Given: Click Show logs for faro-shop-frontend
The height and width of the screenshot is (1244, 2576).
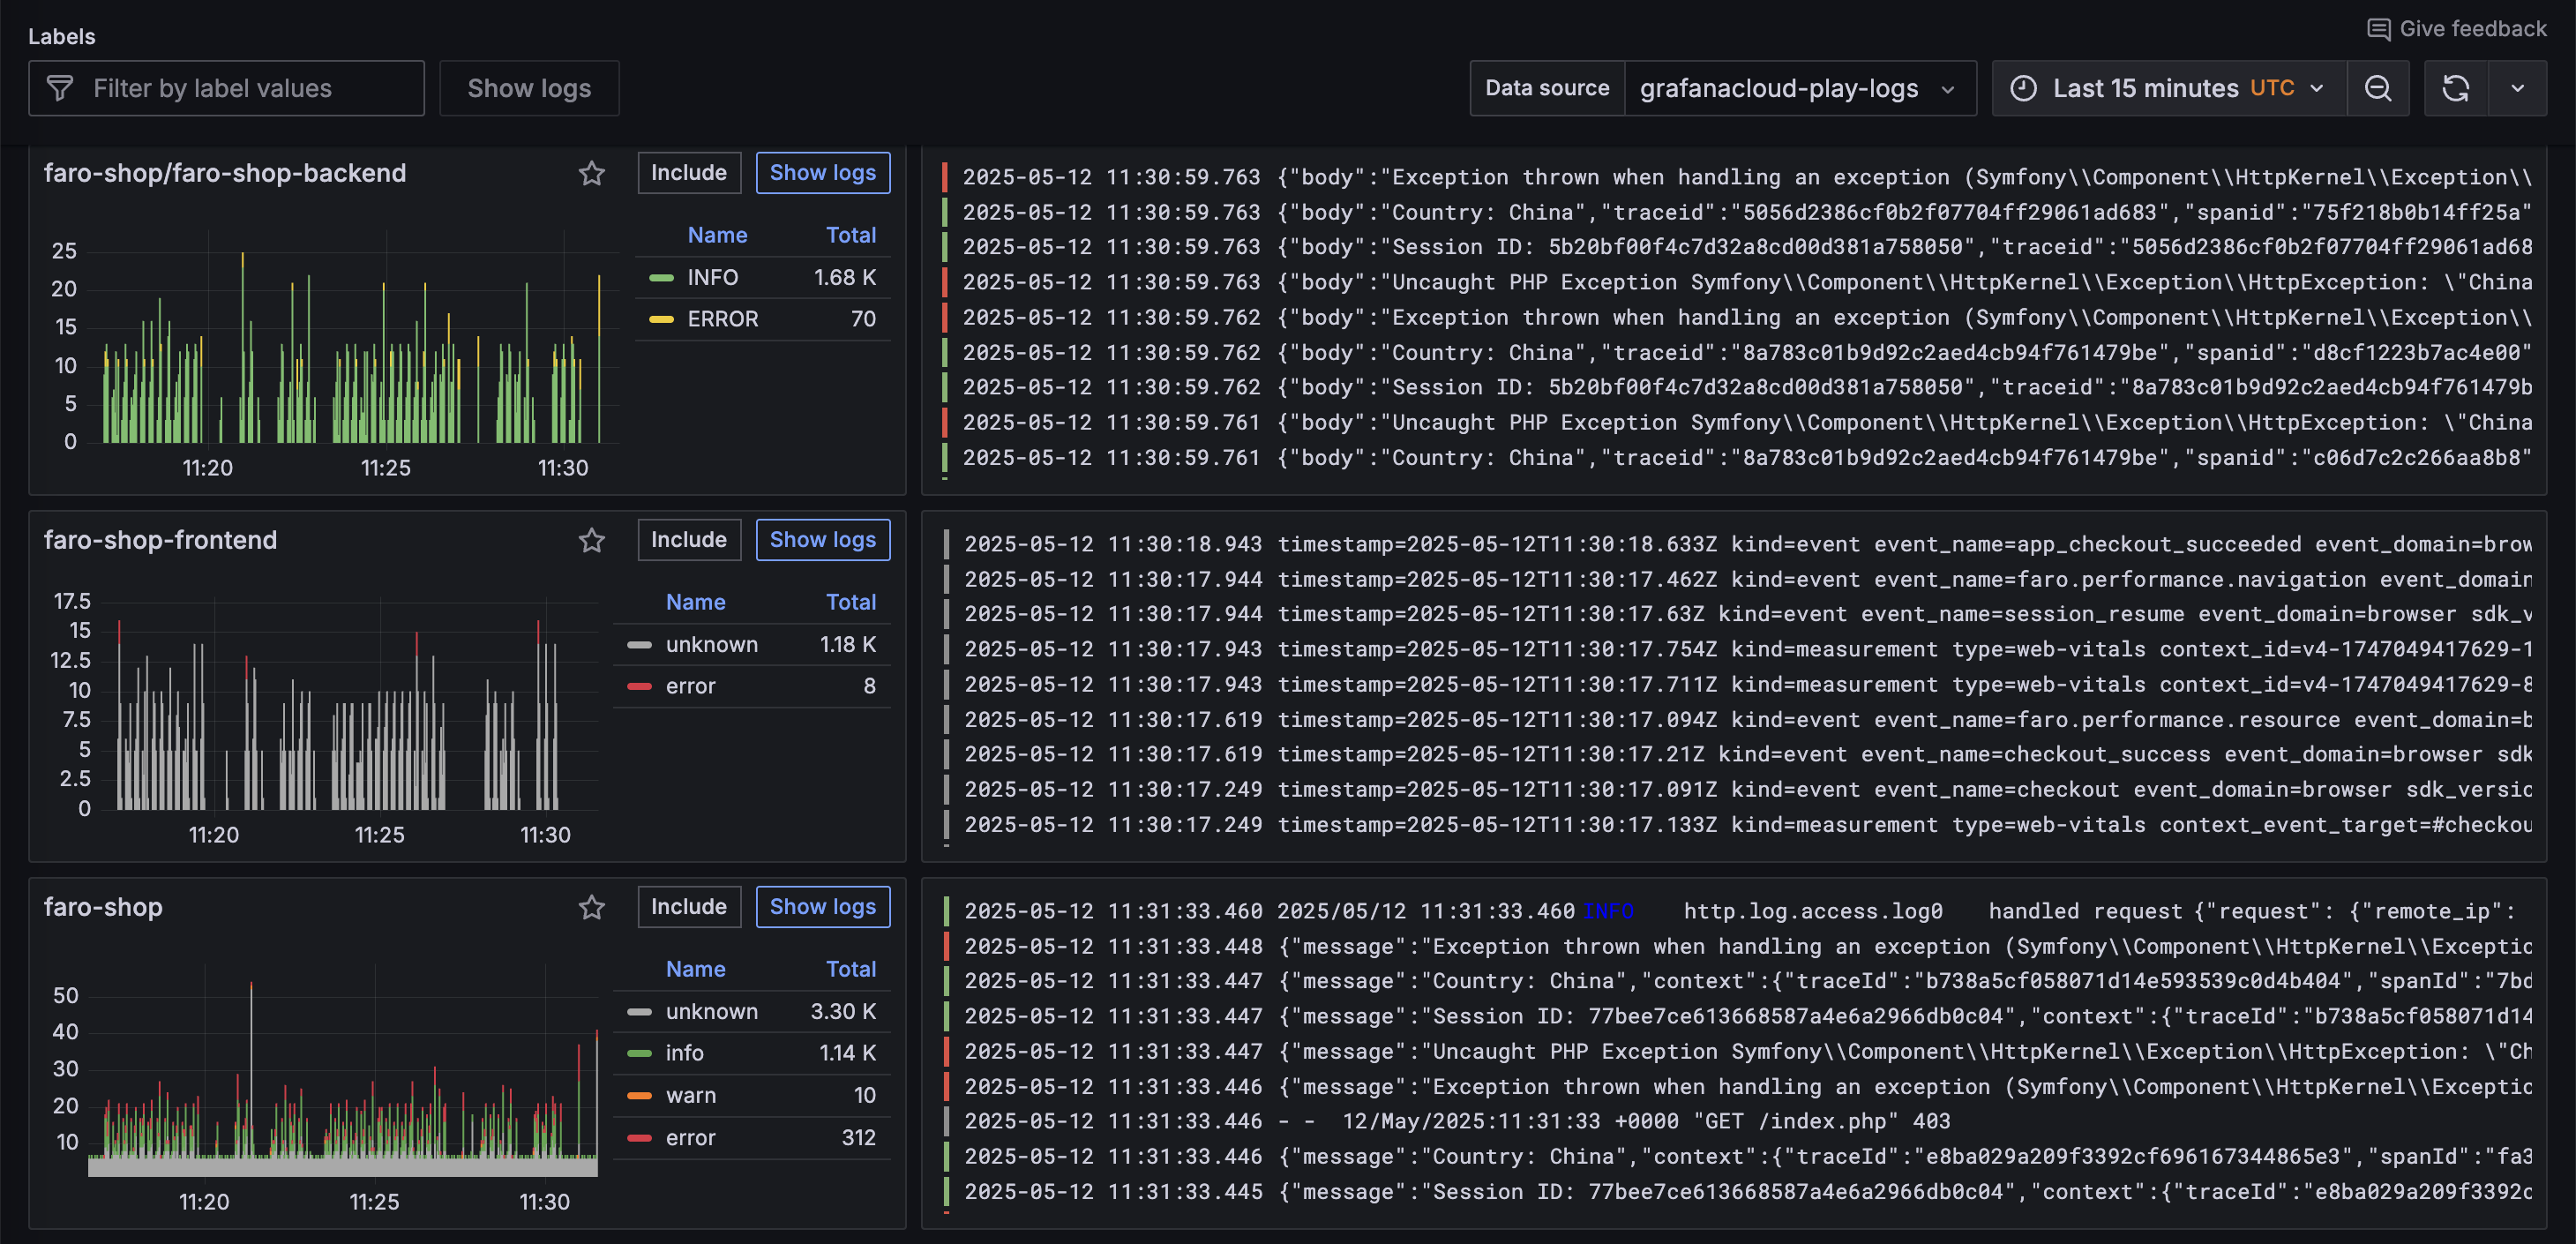Looking at the screenshot, I should 822,540.
